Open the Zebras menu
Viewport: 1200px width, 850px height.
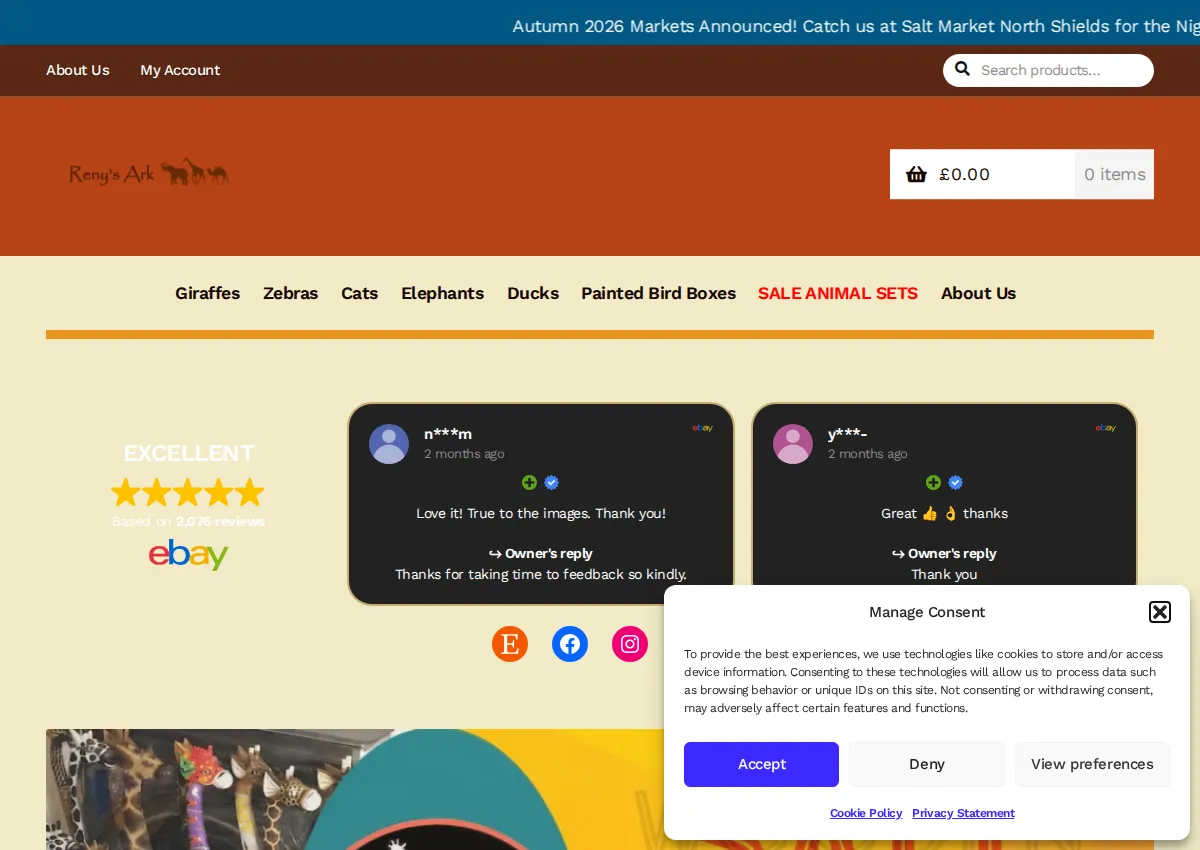point(291,293)
